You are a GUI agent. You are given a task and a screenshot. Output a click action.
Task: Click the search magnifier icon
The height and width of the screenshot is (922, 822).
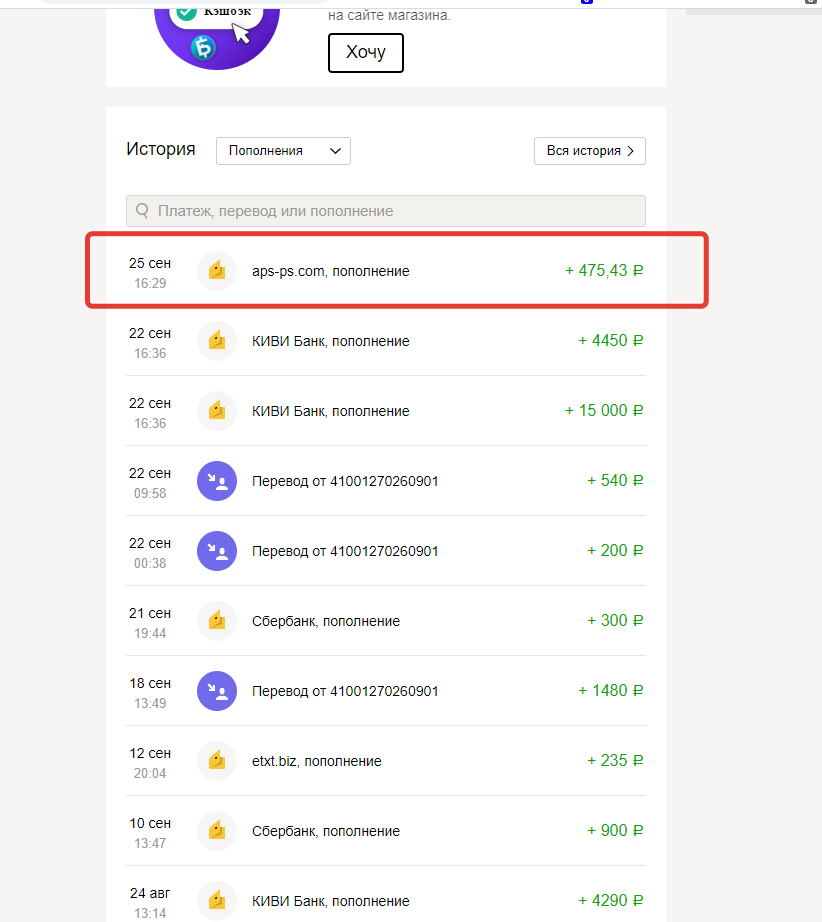(141, 211)
